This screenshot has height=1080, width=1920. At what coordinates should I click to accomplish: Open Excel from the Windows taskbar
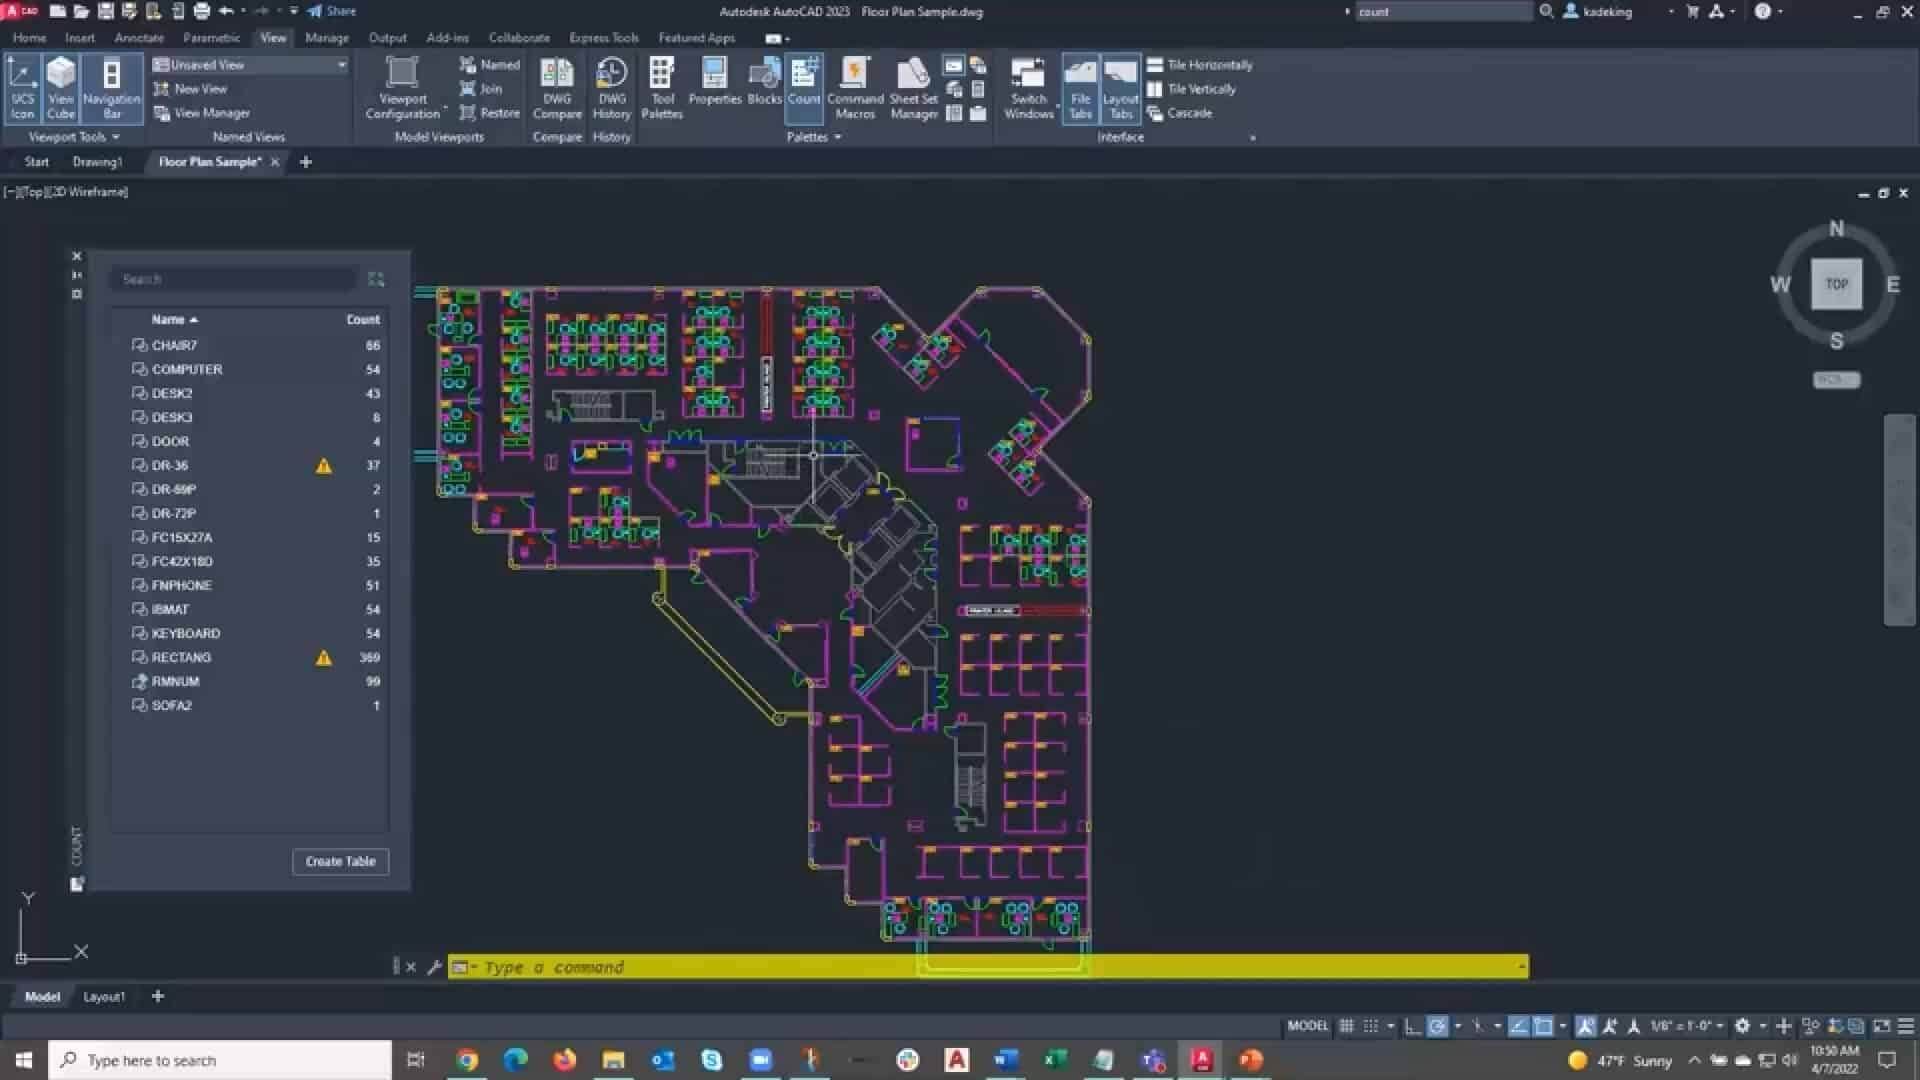(x=1055, y=1060)
